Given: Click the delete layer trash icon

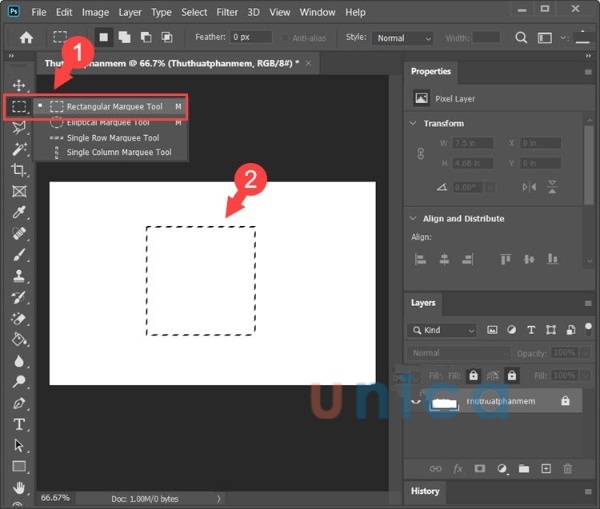Looking at the screenshot, I should click(568, 468).
